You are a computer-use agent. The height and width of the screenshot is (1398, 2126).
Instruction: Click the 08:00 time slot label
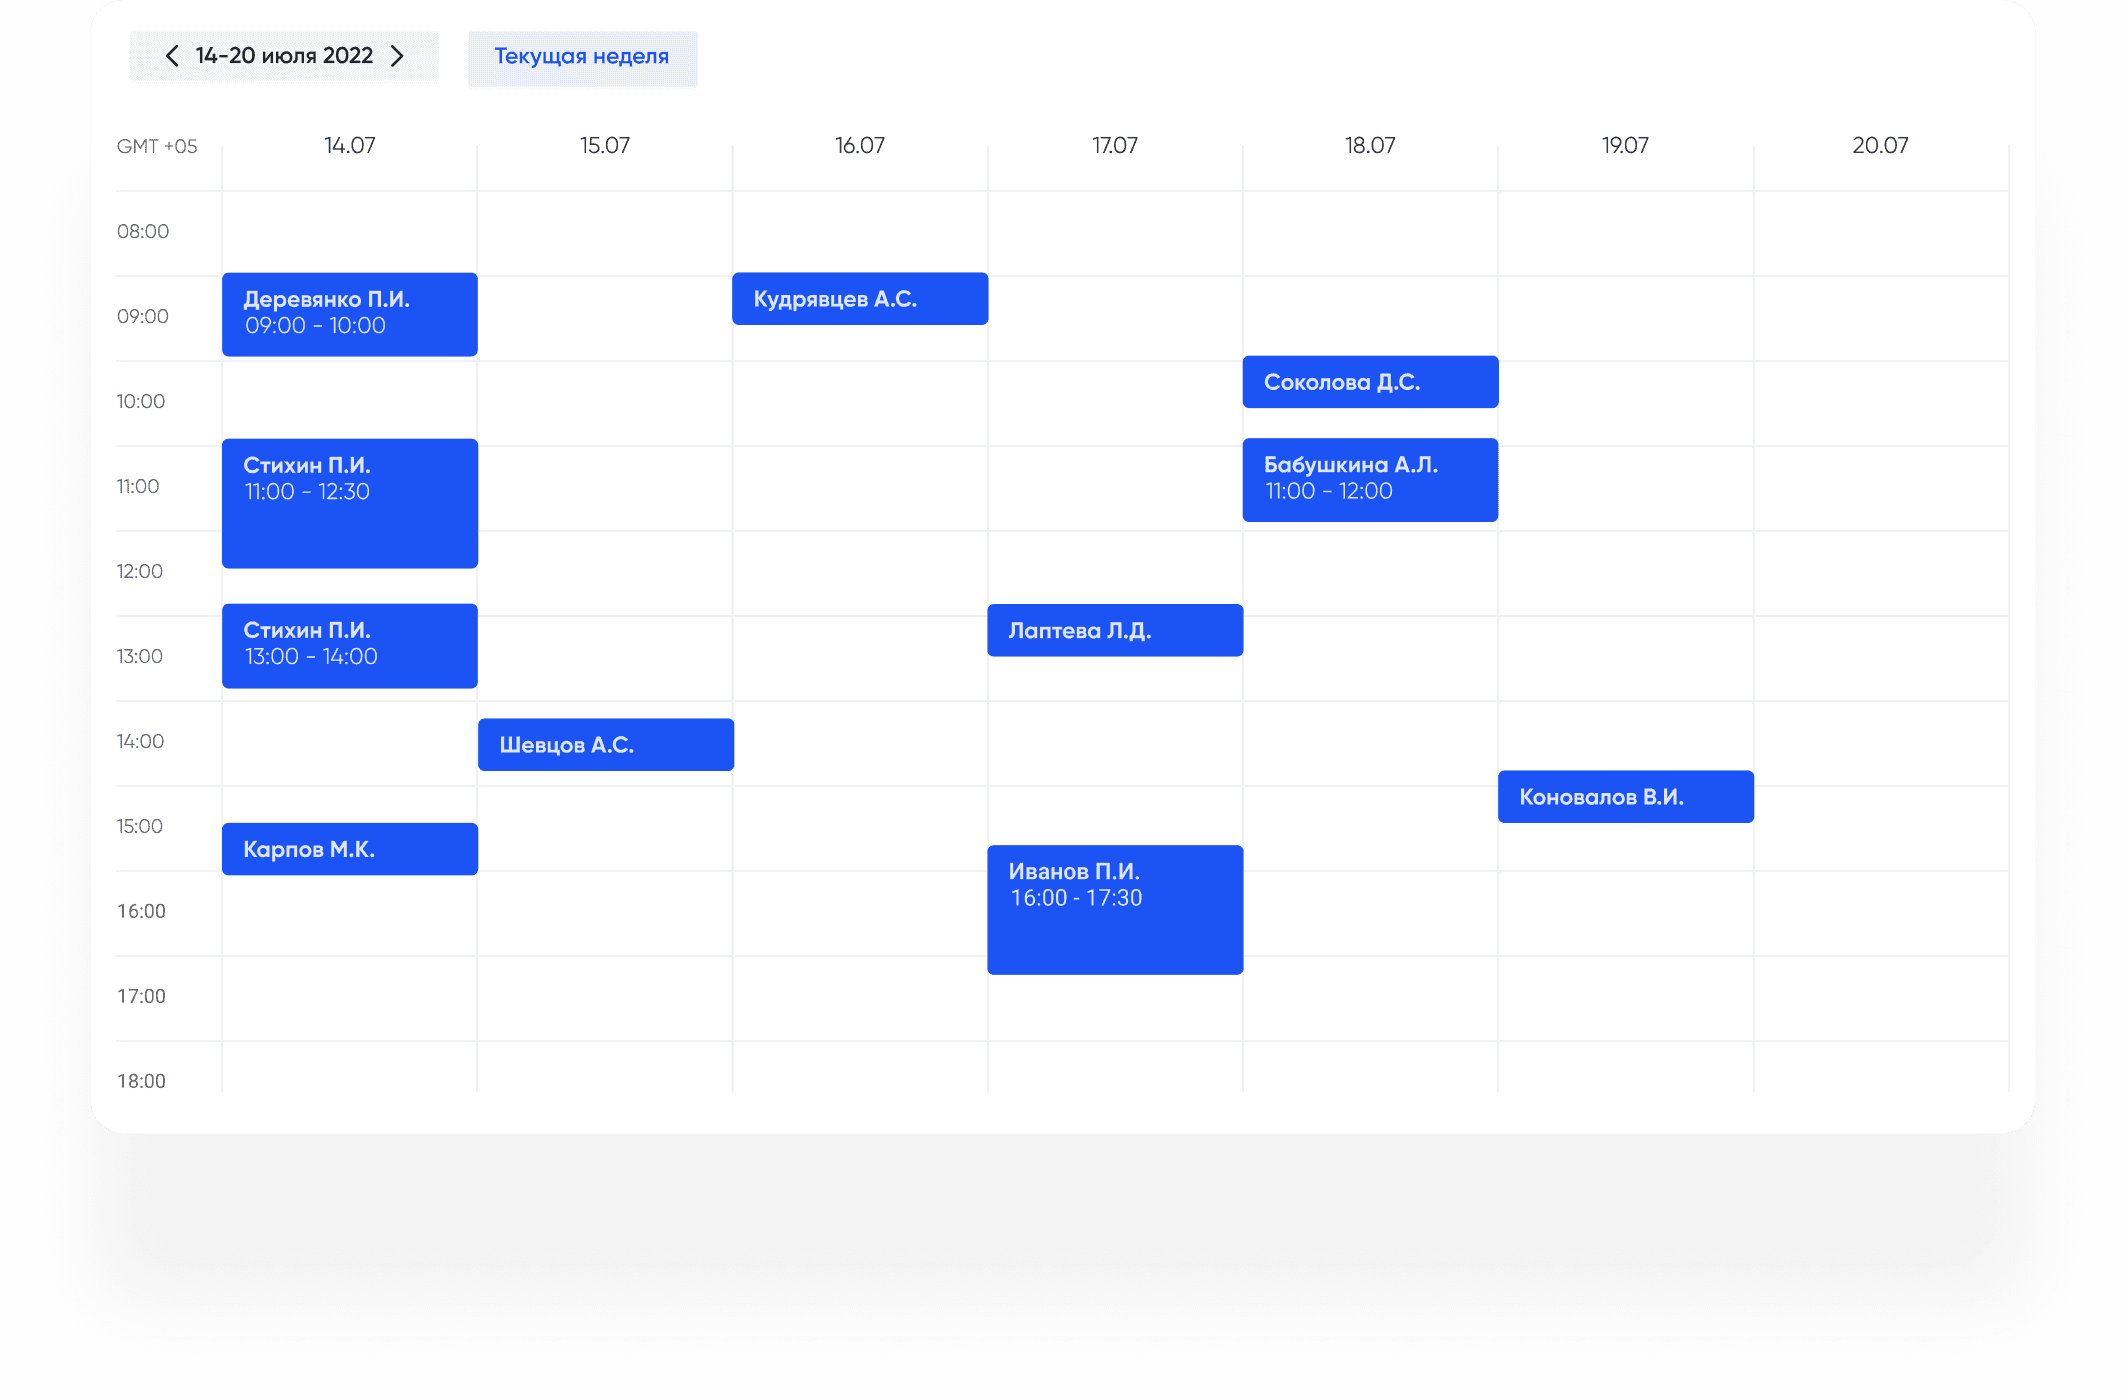pos(143,232)
